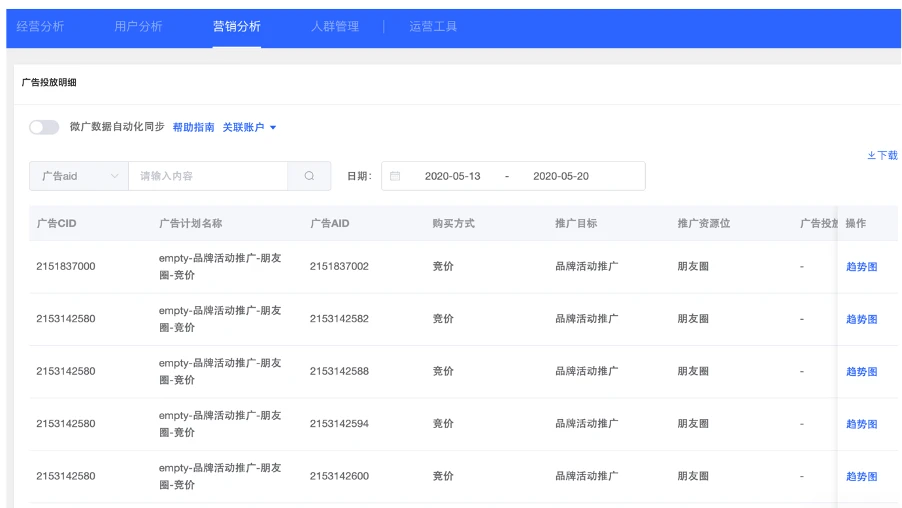
Task: Switch to 用户分析 tab
Action: coord(138,26)
